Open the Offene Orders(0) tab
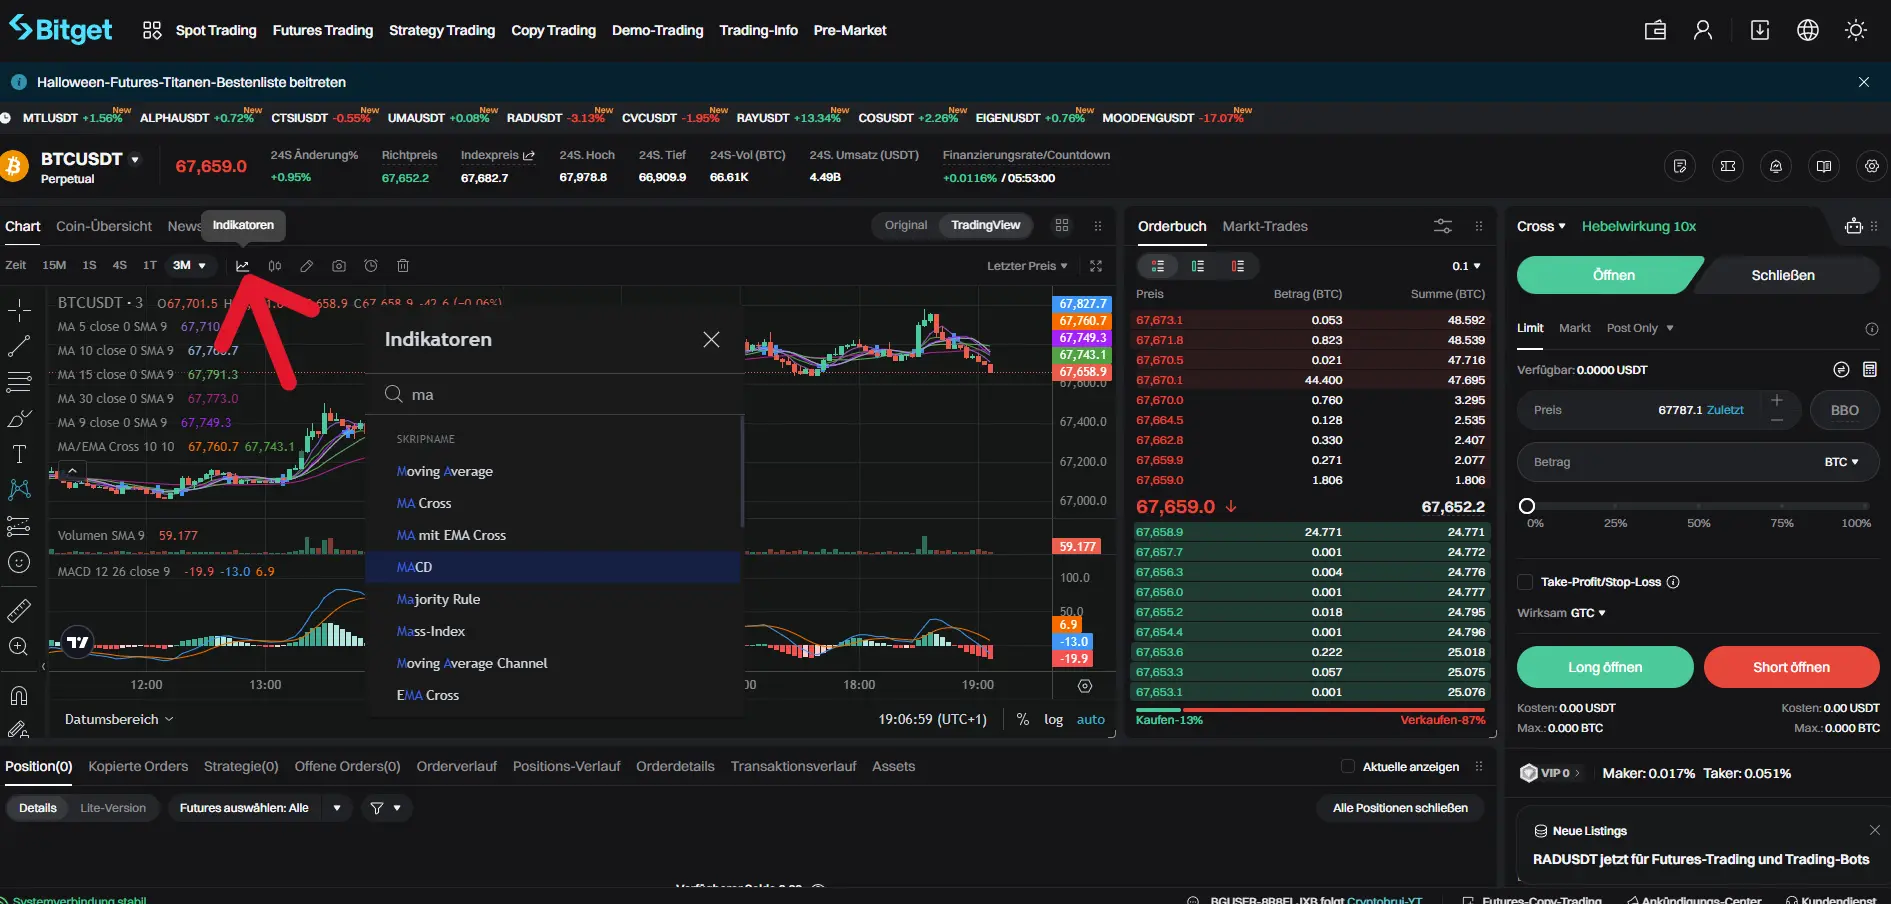 coord(347,767)
